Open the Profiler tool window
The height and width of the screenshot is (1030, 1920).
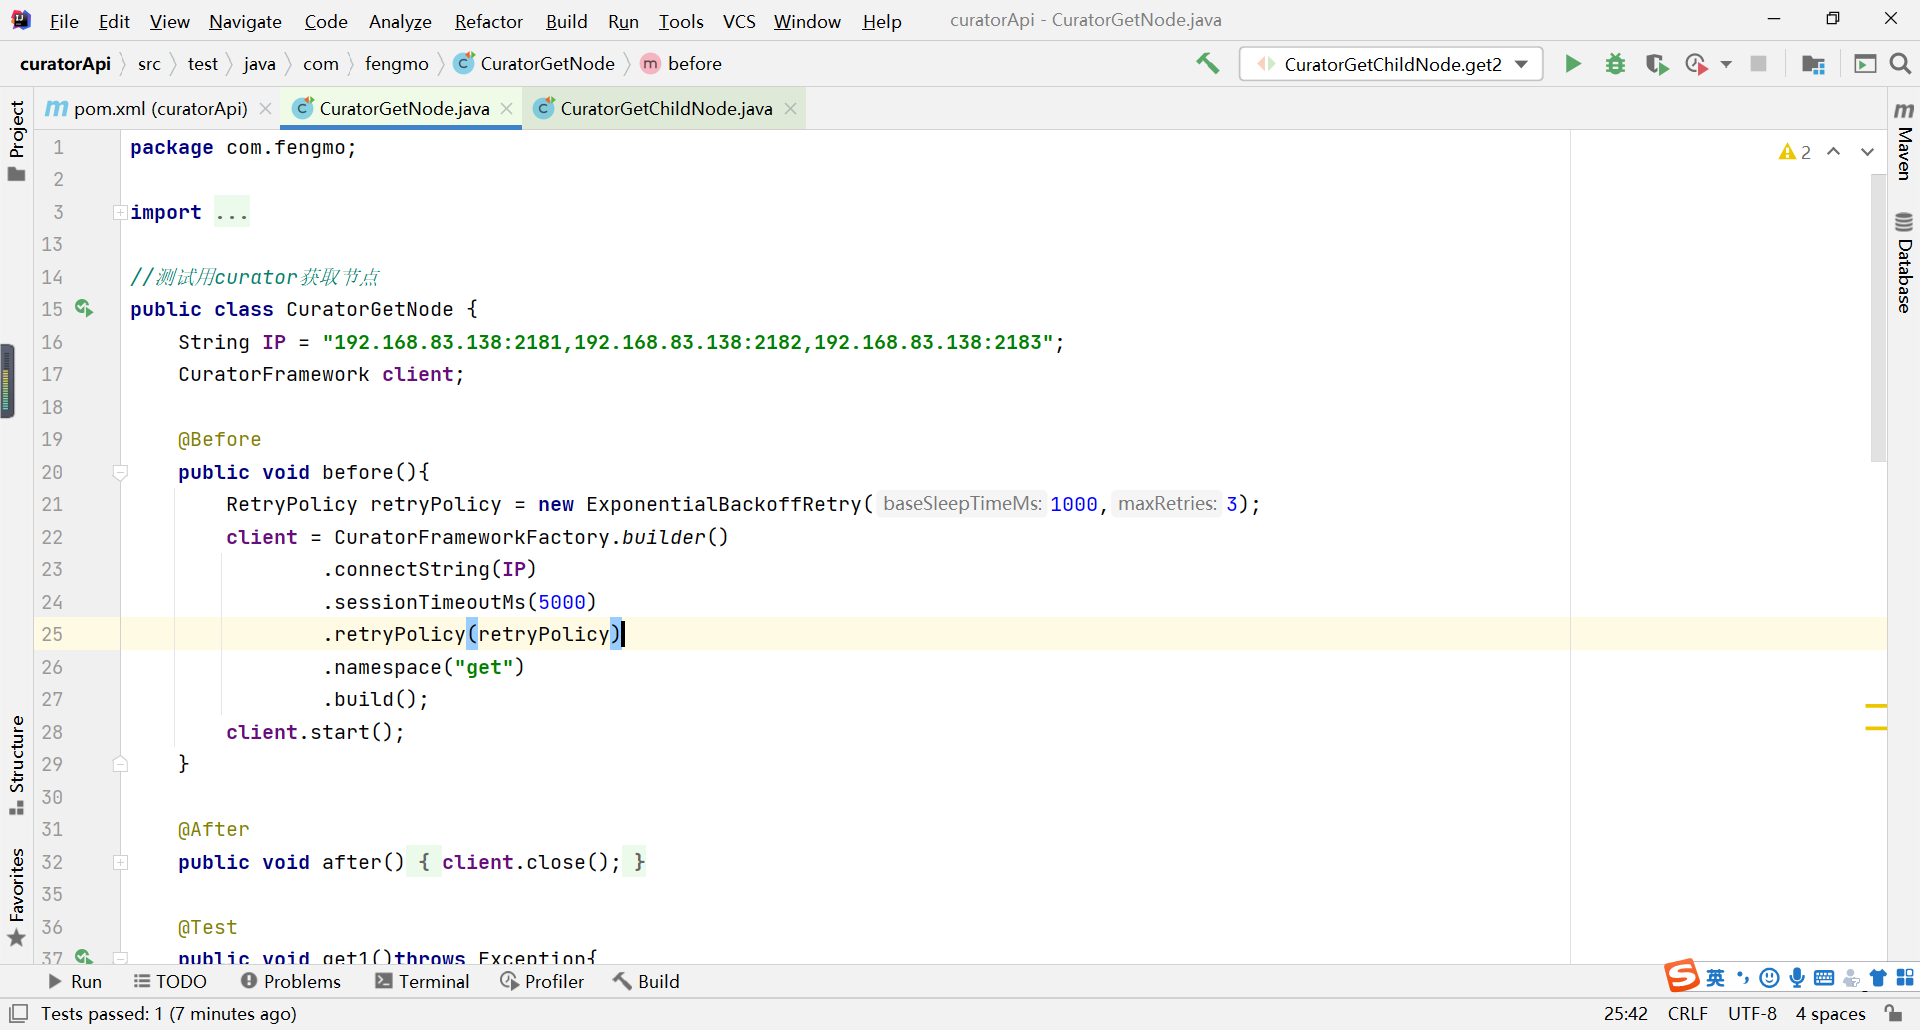tap(542, 981)
